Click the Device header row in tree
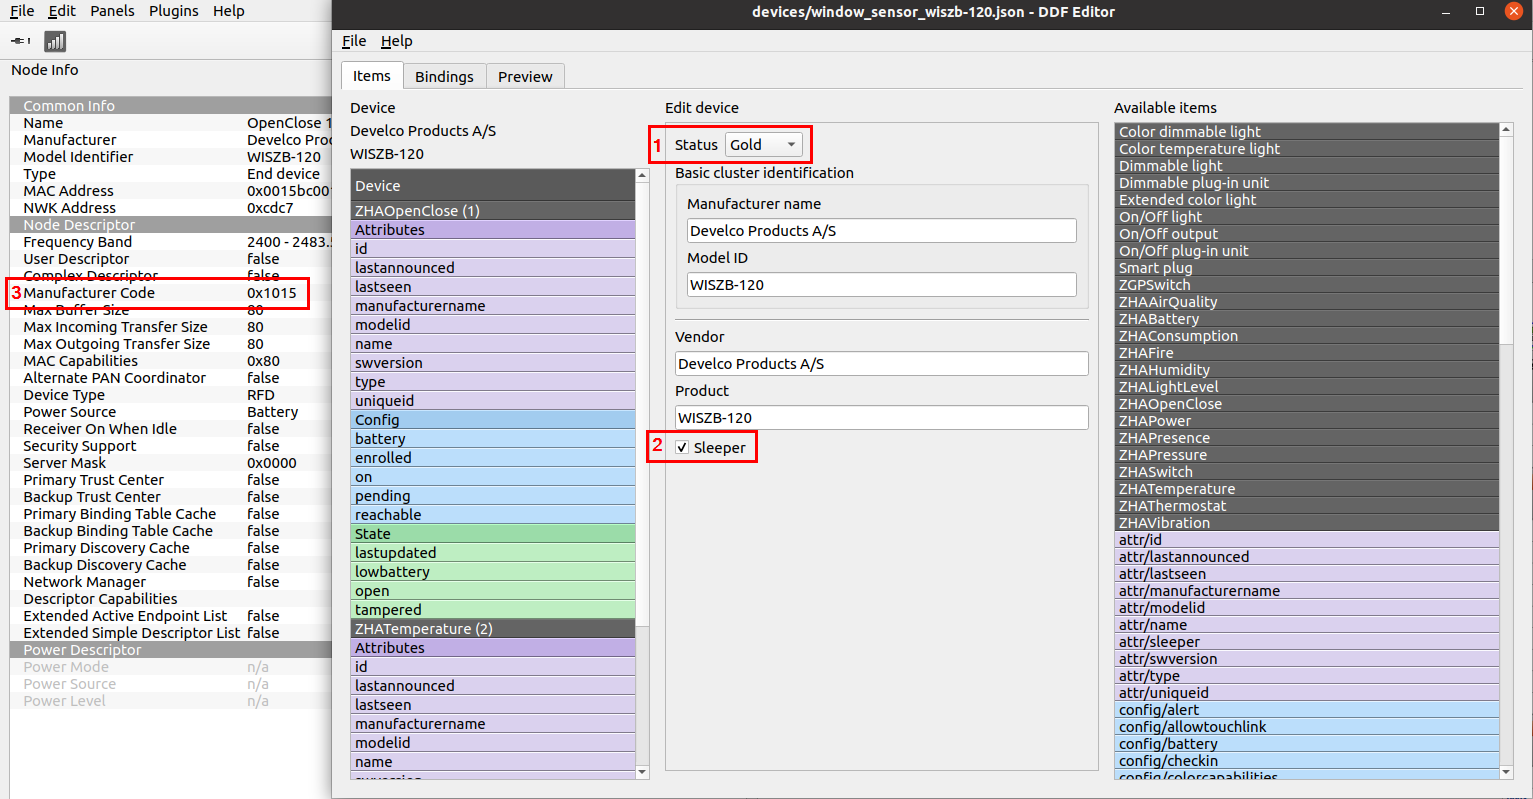Viewport: 1533px width, 799px height. point(493,186)
